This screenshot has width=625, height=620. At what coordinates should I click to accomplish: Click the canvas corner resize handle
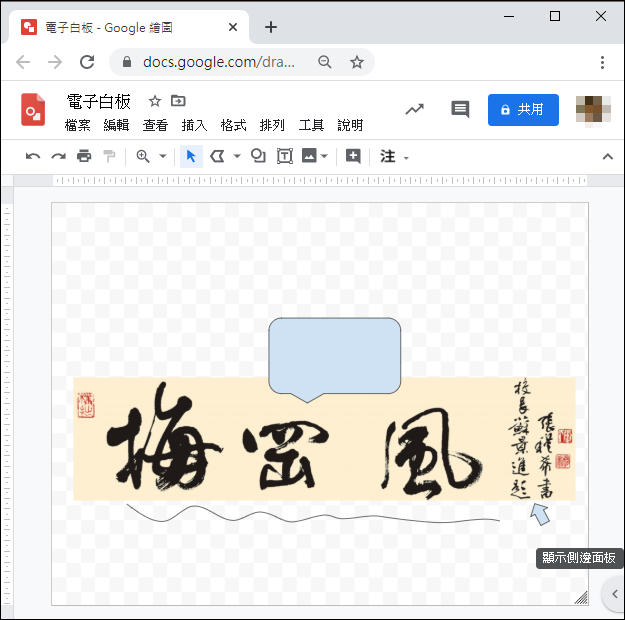click(582, 598)
